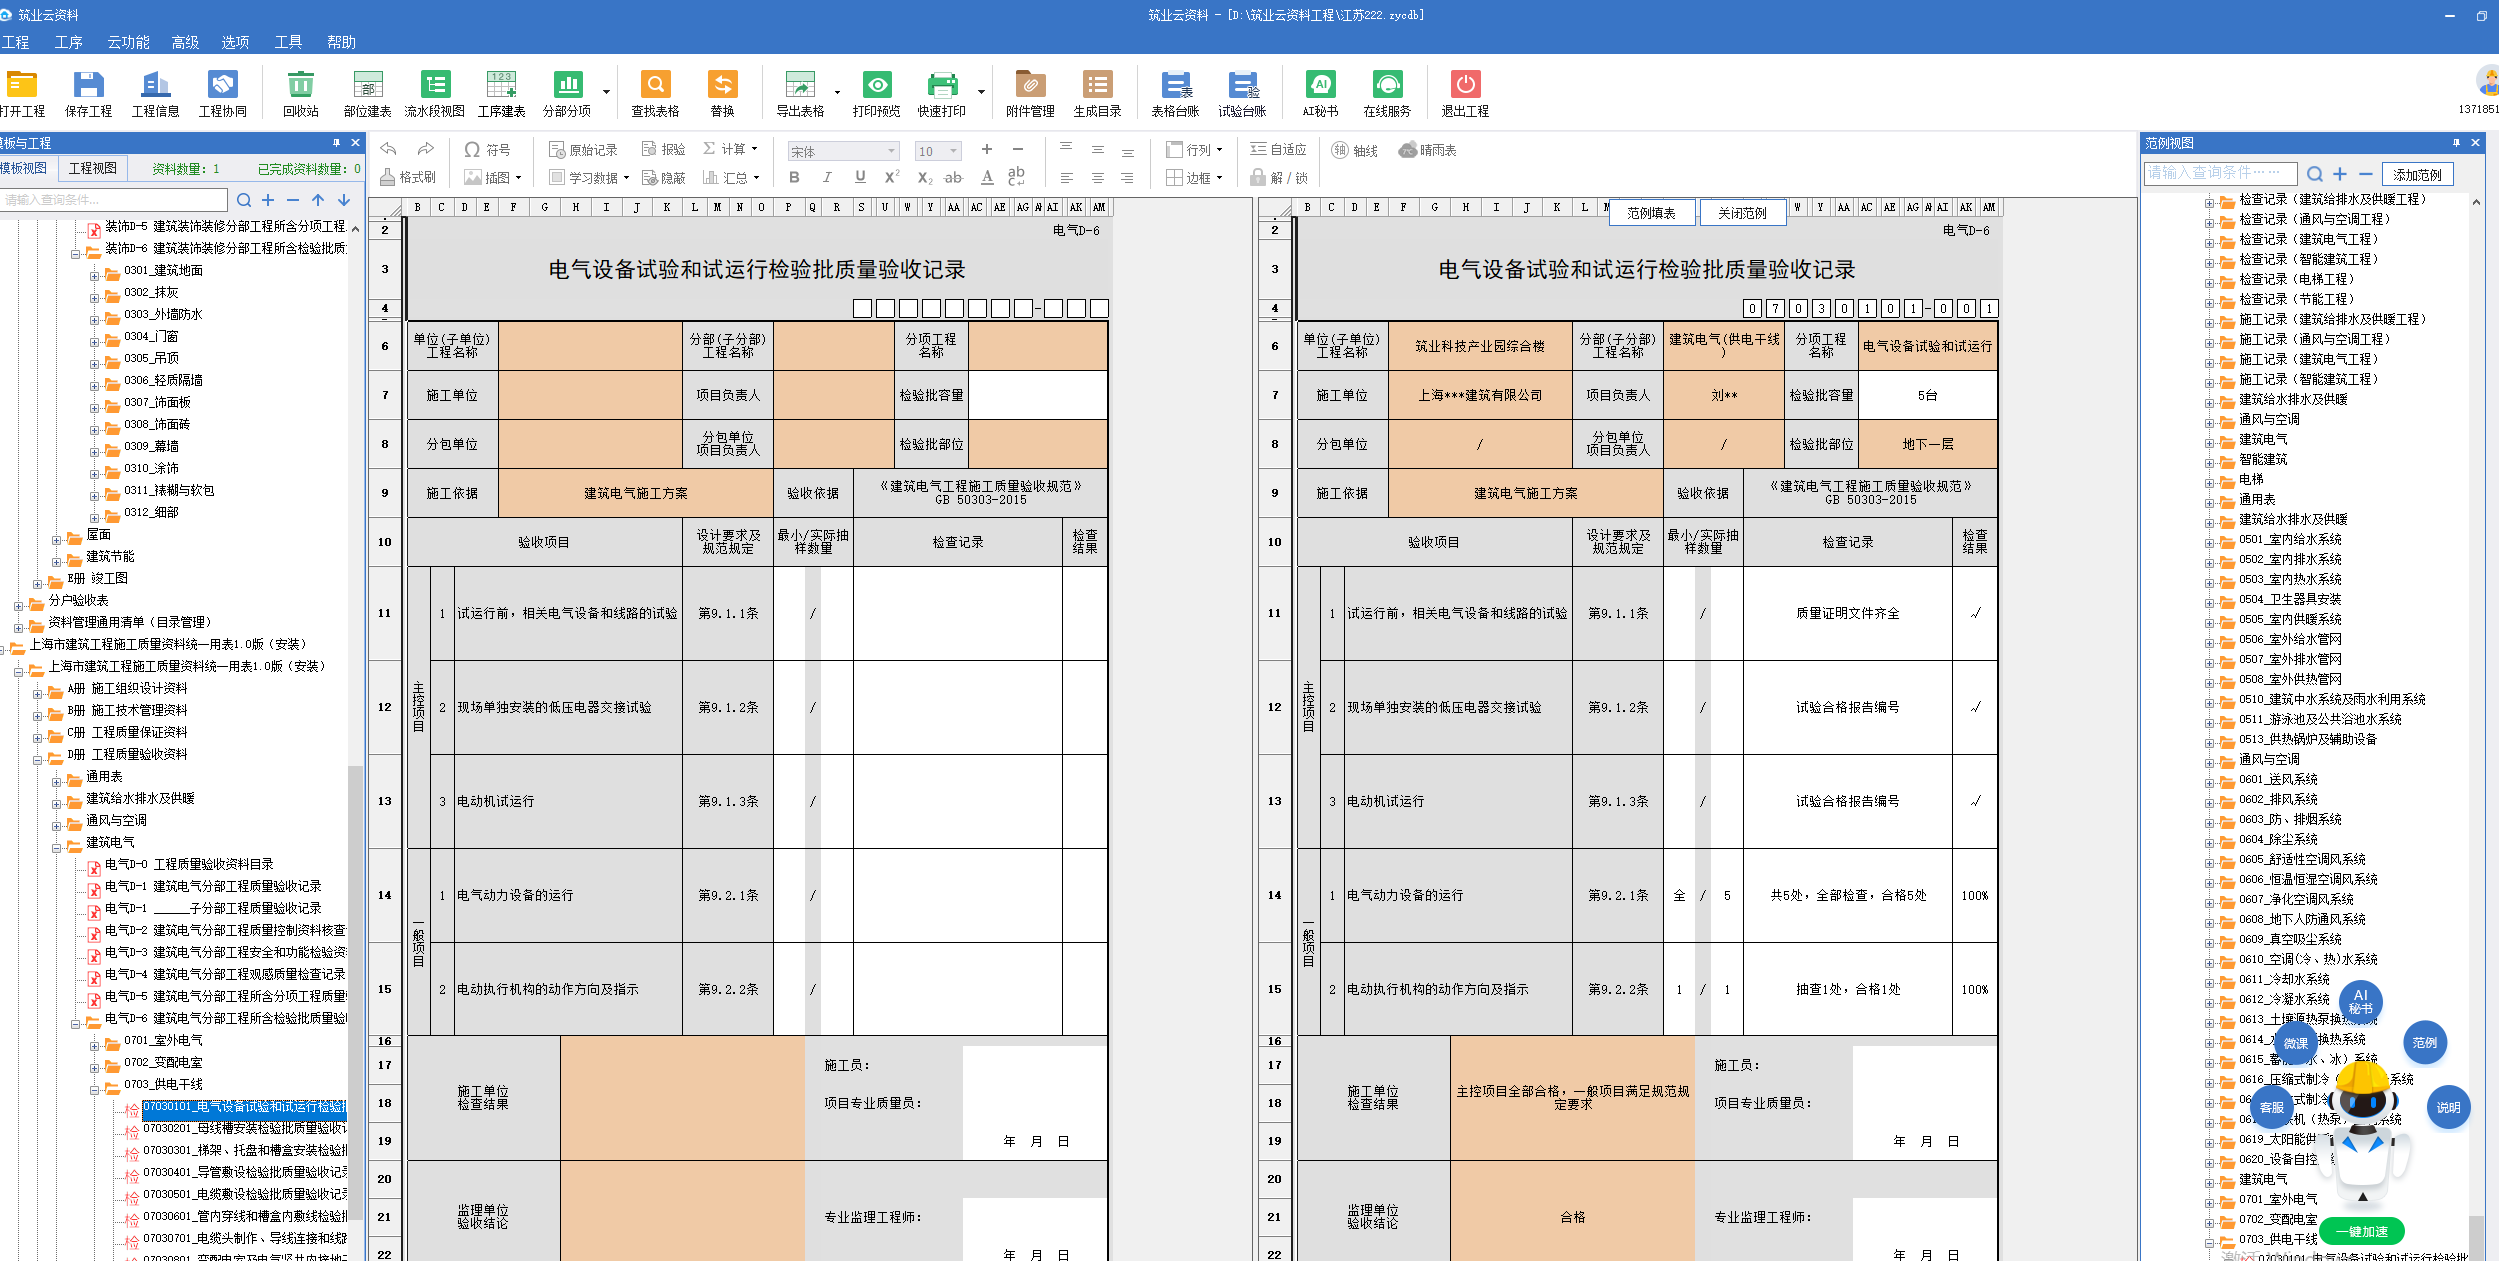Open the 云功能 menu

[128, 42]
